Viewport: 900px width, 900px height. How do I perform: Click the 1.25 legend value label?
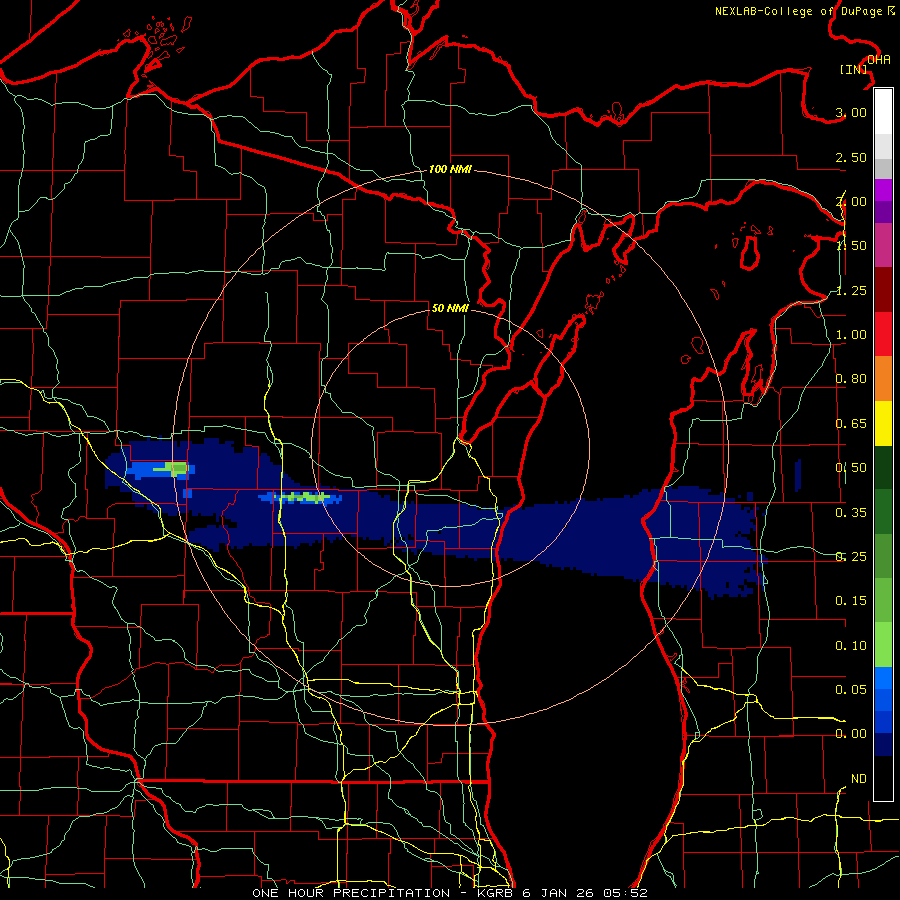pos(851,290)
